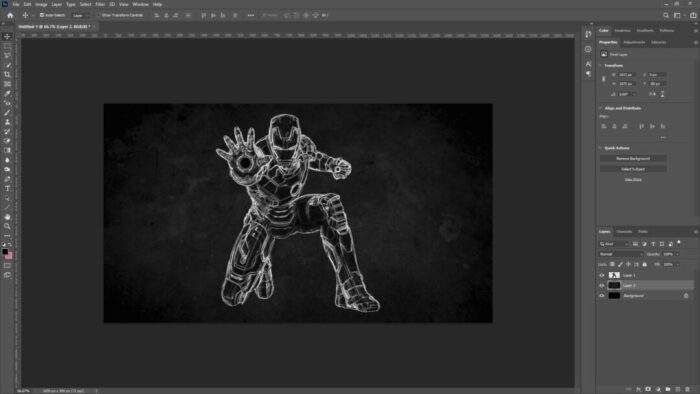Click the Layer 1 thumbnail
This screenshot has width=700, height=394.
pyautogui.click(x=614, y=275)
